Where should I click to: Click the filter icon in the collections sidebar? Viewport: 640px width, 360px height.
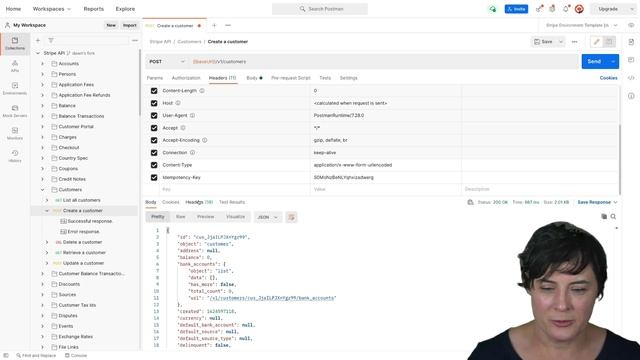51,40
